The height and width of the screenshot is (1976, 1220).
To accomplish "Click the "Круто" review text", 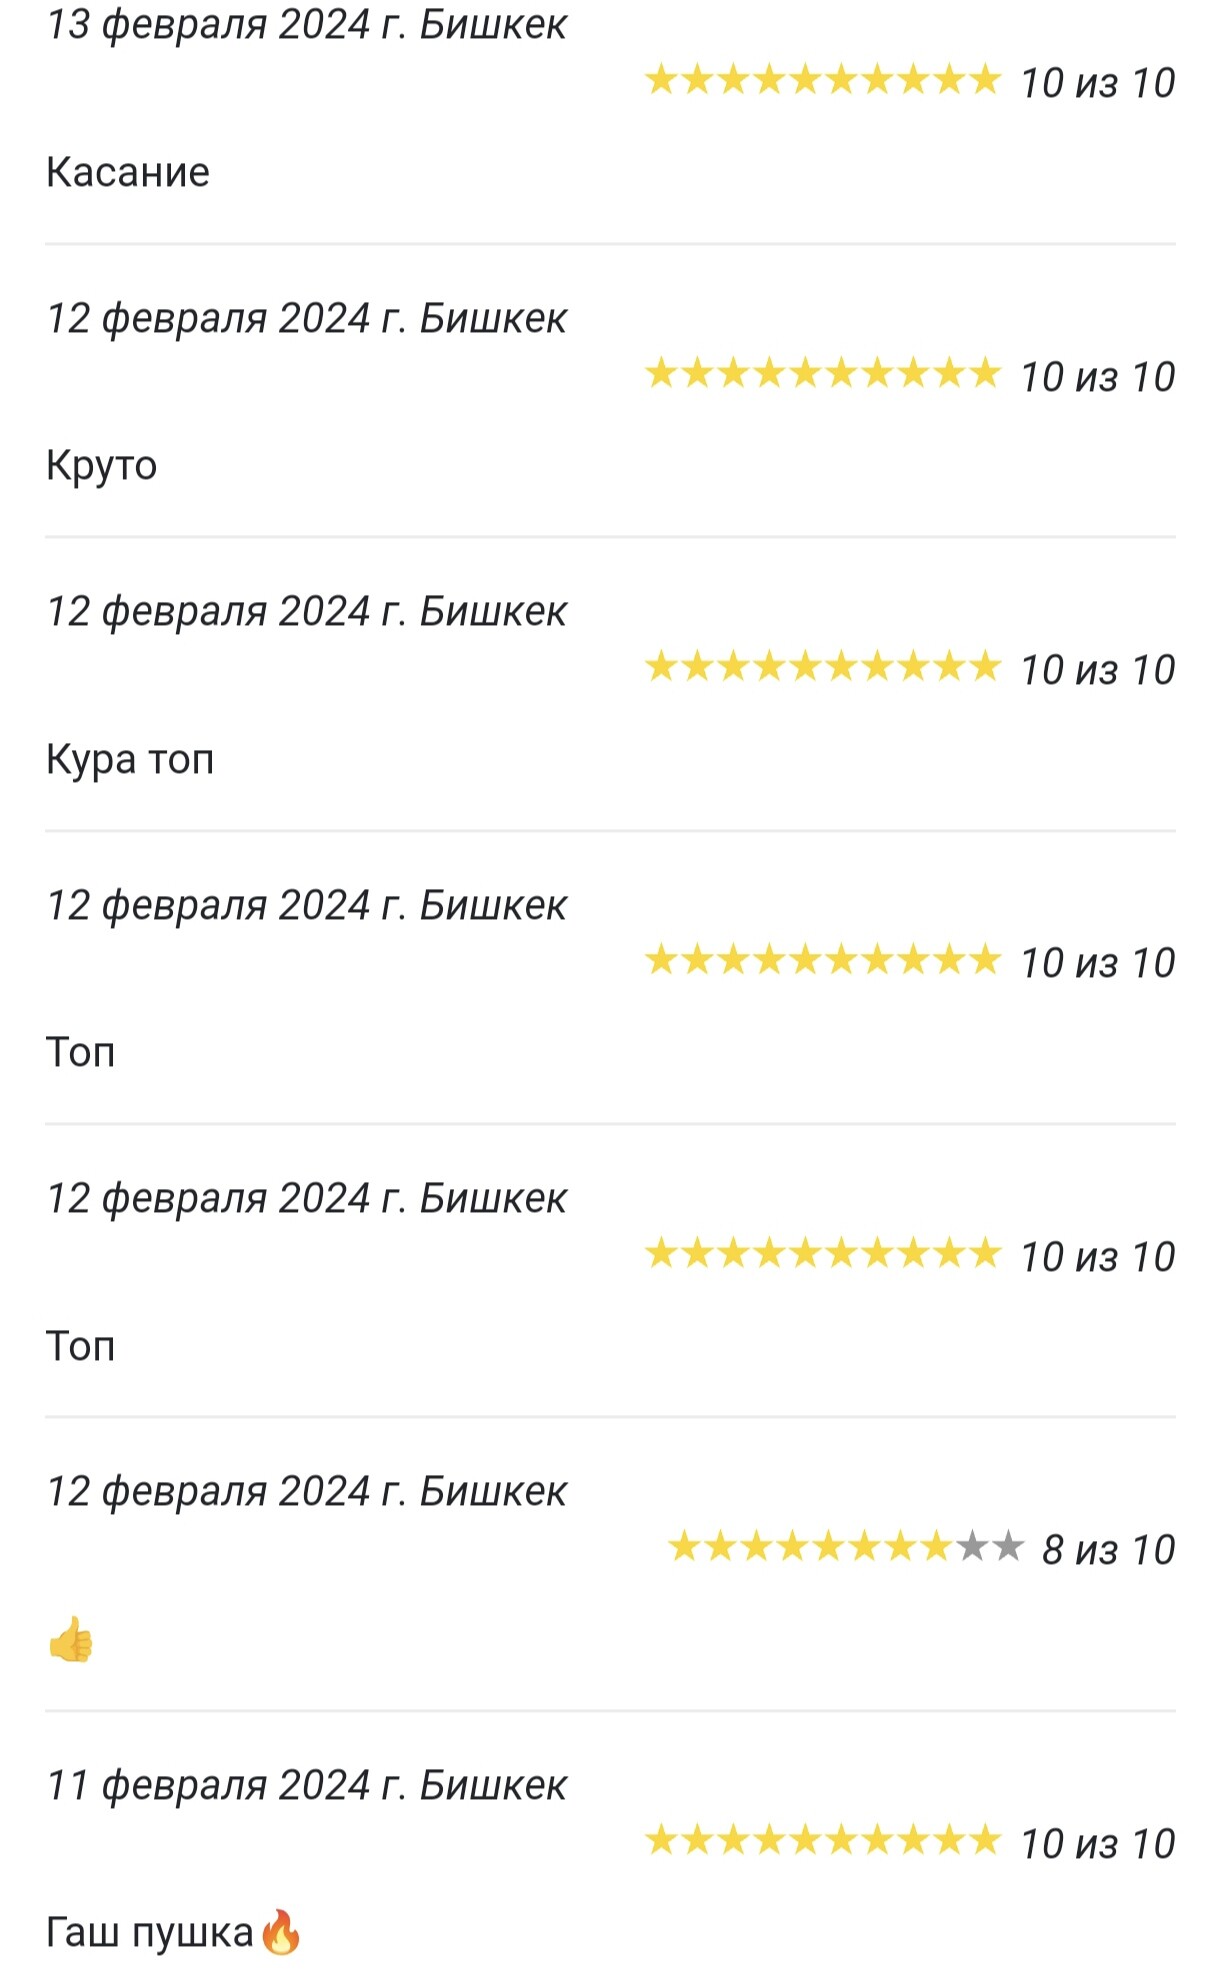I will pos(102,465).
